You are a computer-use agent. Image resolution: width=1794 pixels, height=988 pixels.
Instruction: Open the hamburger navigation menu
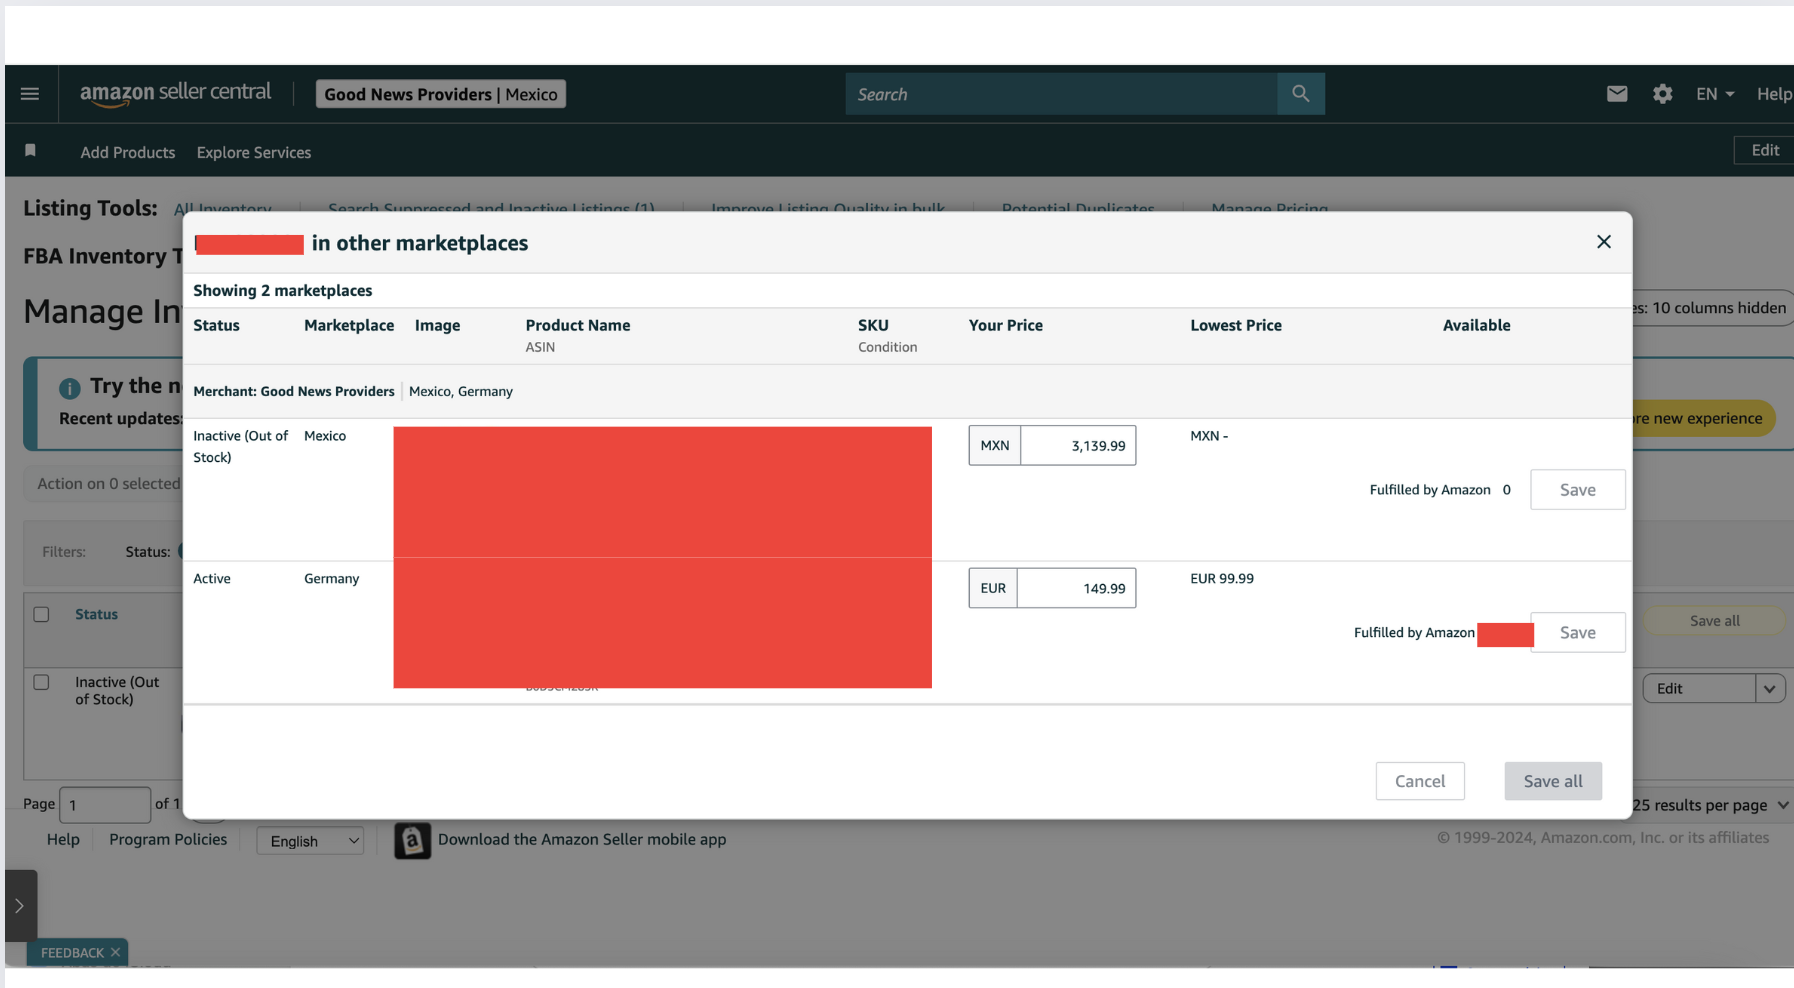[30, 94]
